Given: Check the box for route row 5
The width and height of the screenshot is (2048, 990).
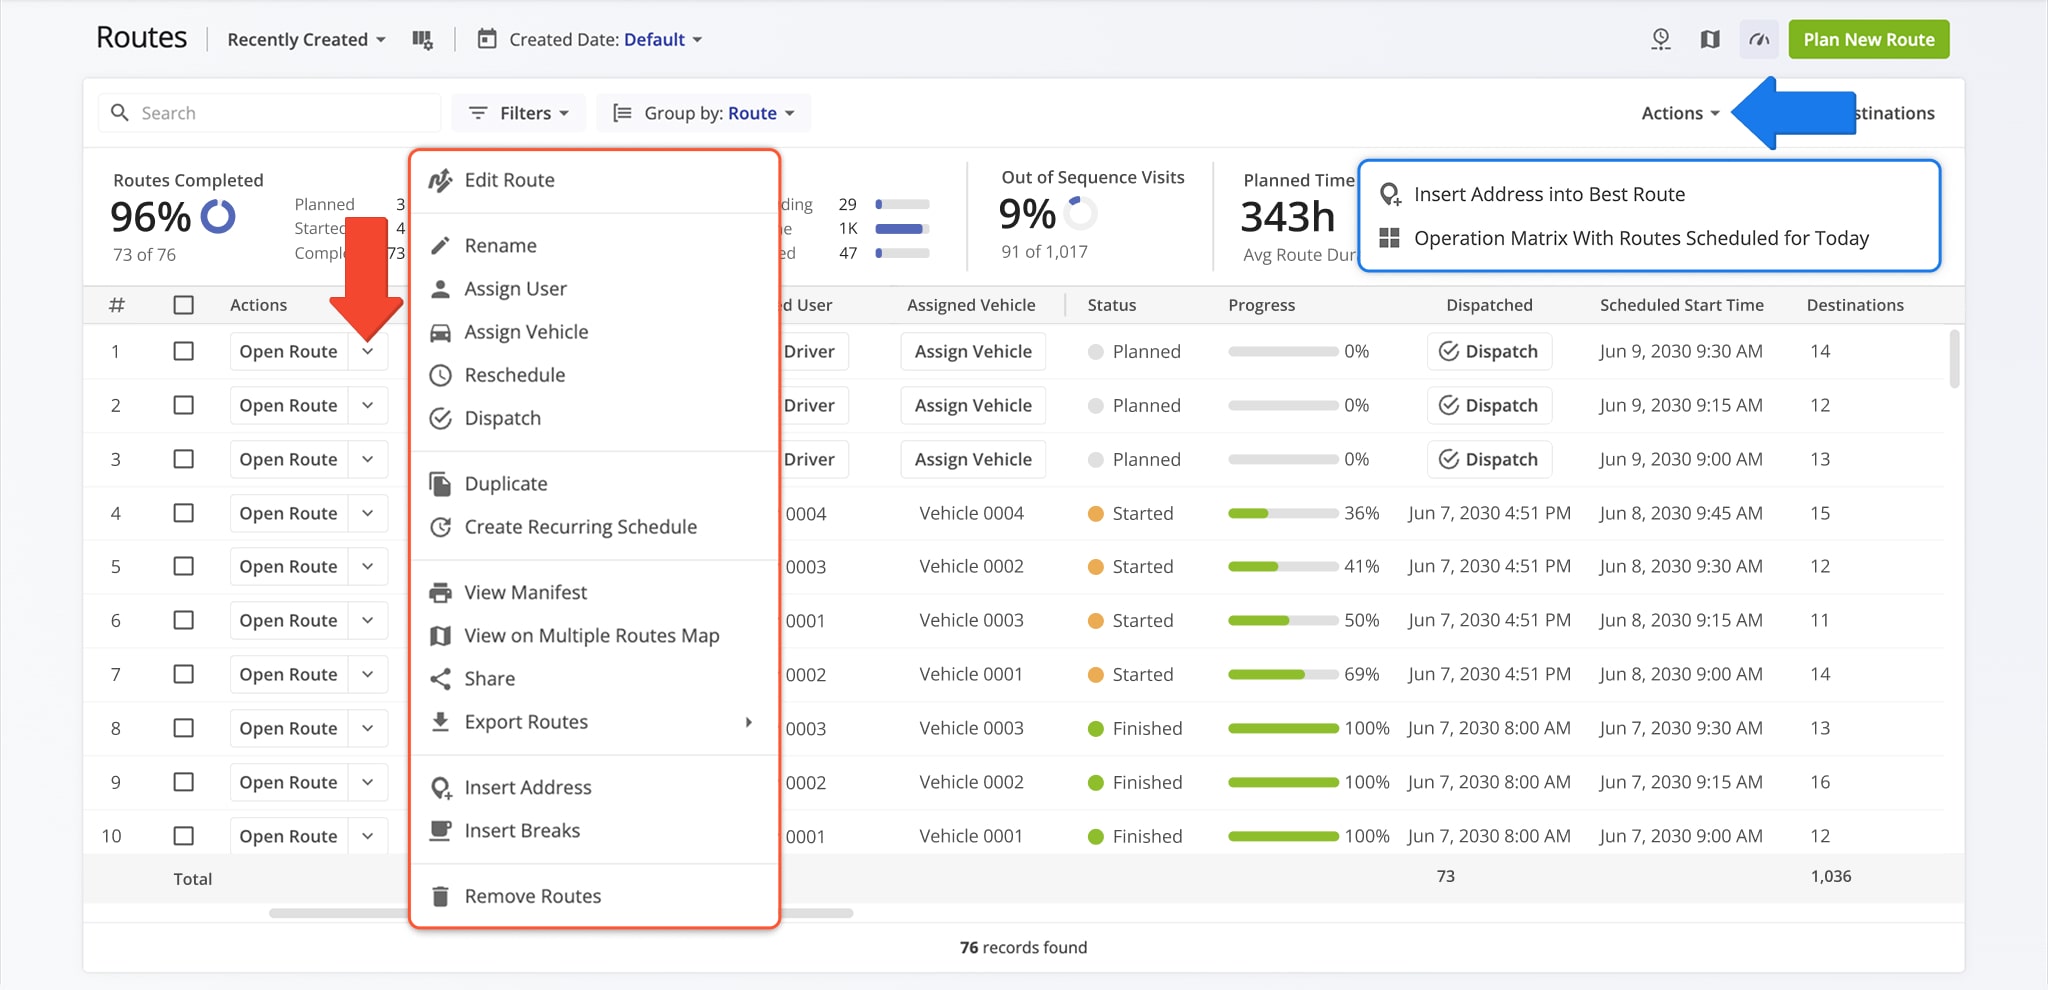Looking at the screenshot, I should point(184,566).
